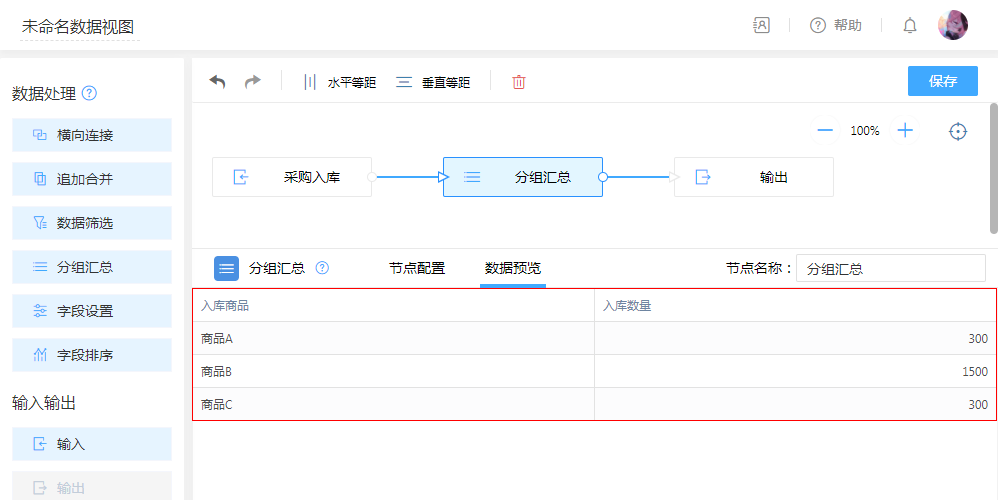Click the 节点名称 input field
This screenshot has width=998, height=500.
(x=890, y=268)
